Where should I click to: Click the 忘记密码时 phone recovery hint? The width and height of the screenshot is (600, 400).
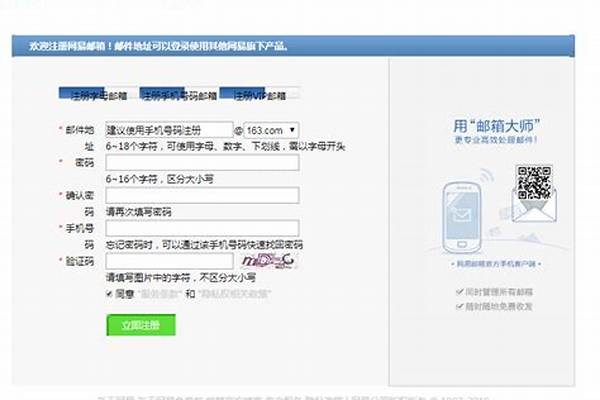pyautogui.click(x=204, y=245)
